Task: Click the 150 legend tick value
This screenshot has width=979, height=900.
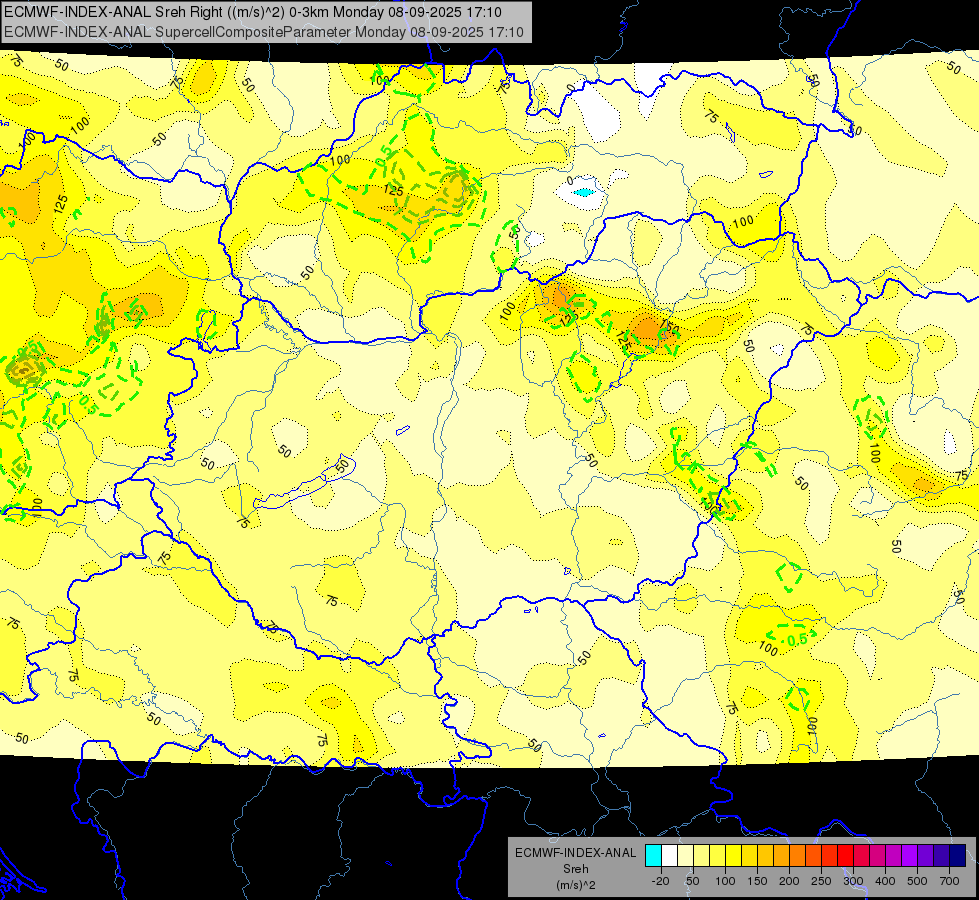Action: pos(757,881)
